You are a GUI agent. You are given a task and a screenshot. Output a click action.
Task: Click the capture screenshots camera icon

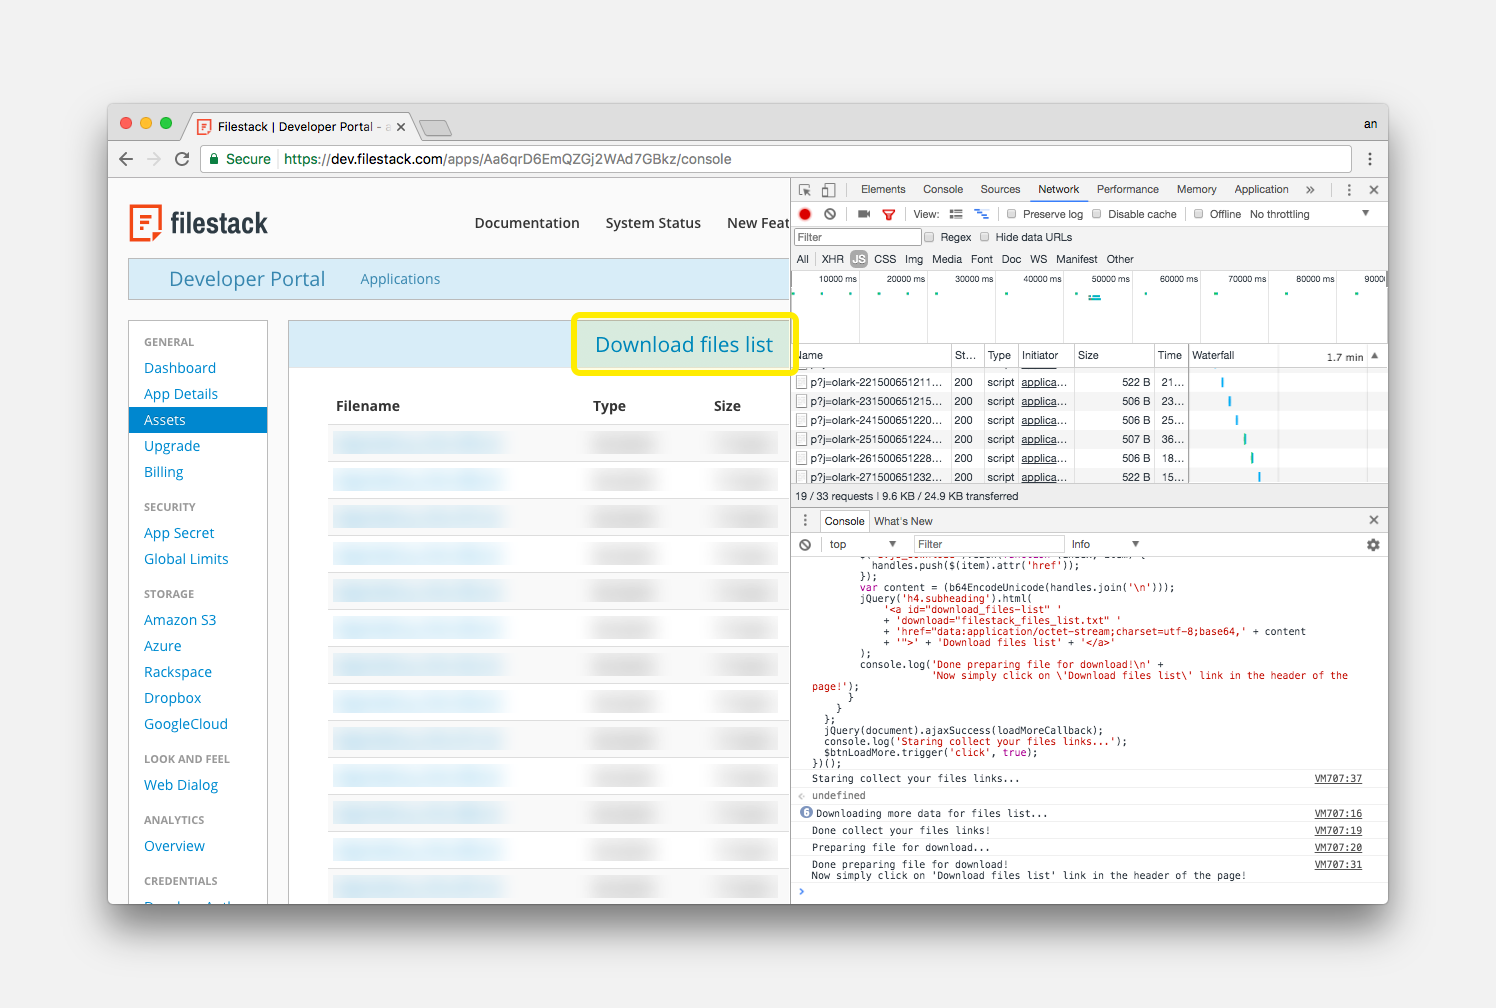864,214
